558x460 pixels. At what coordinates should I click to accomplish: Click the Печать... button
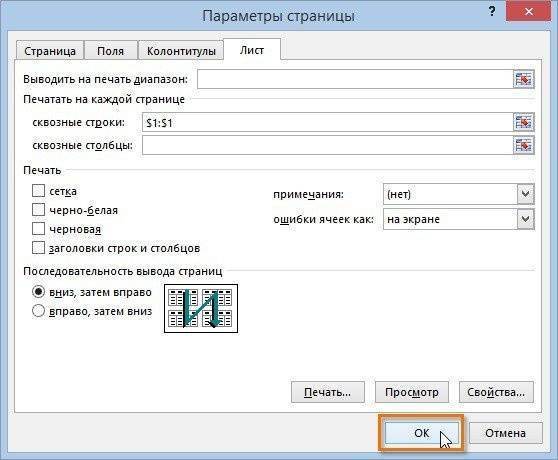328,392
